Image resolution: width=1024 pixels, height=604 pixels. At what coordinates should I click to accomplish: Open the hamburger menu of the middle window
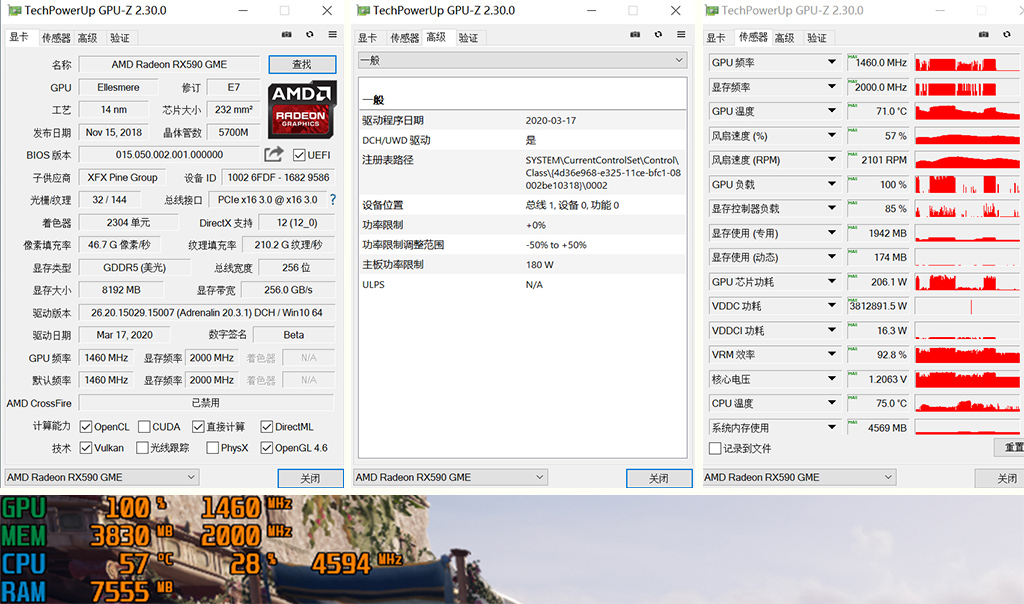click(680, 34)
